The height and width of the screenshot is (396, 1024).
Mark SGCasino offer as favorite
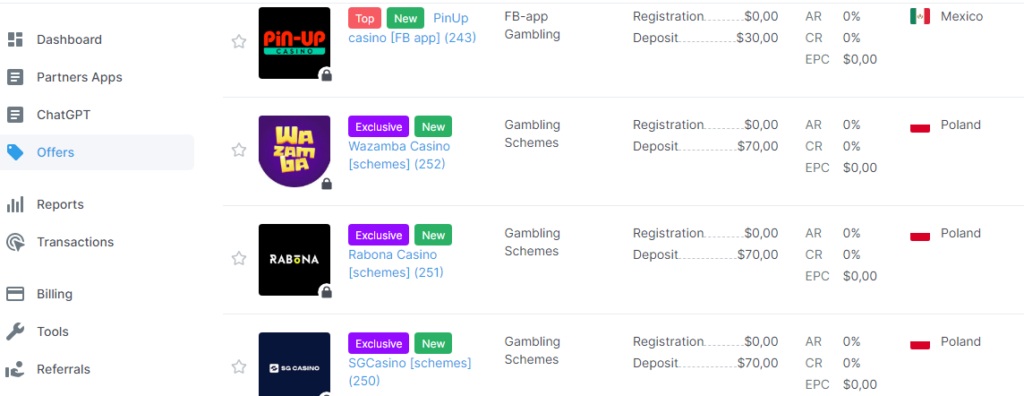point(239,367)
